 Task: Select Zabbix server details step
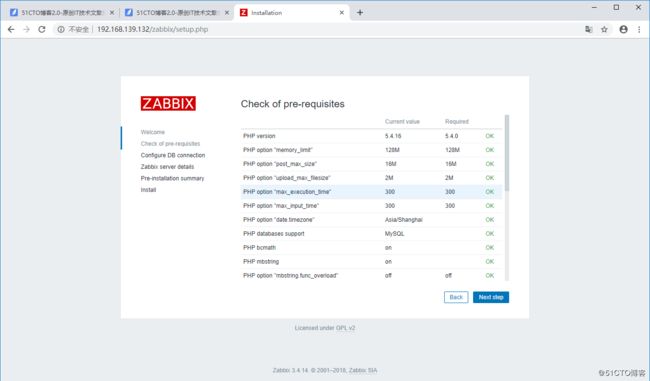click(x=167, y=167)
